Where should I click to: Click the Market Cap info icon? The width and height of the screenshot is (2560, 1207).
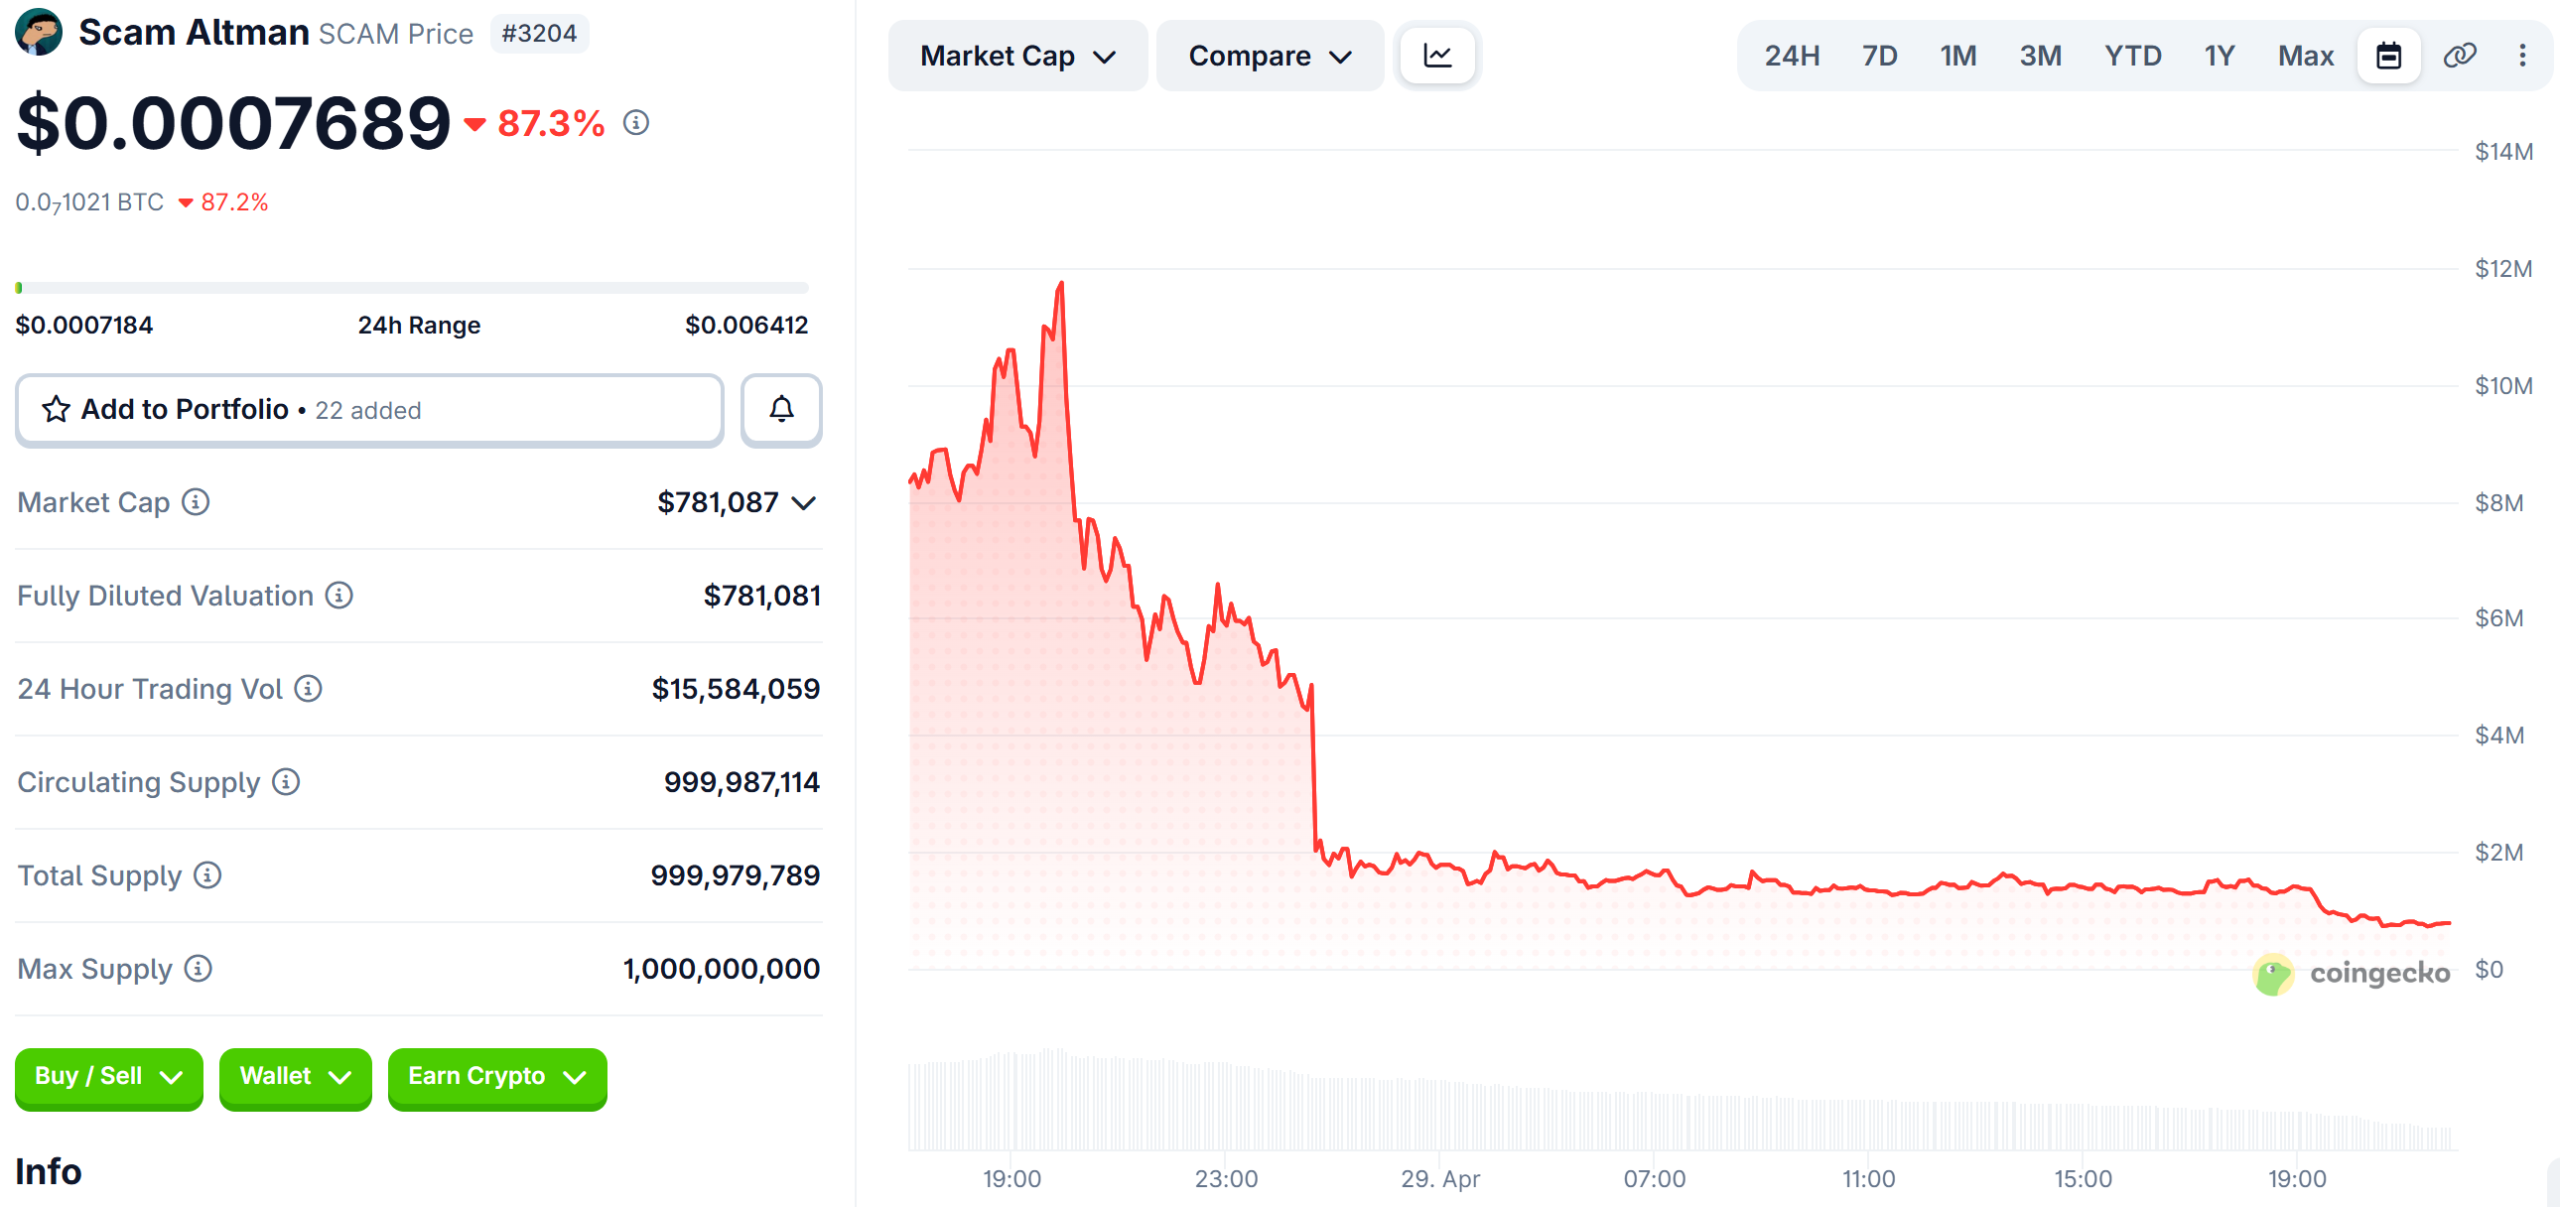[196, 503]
